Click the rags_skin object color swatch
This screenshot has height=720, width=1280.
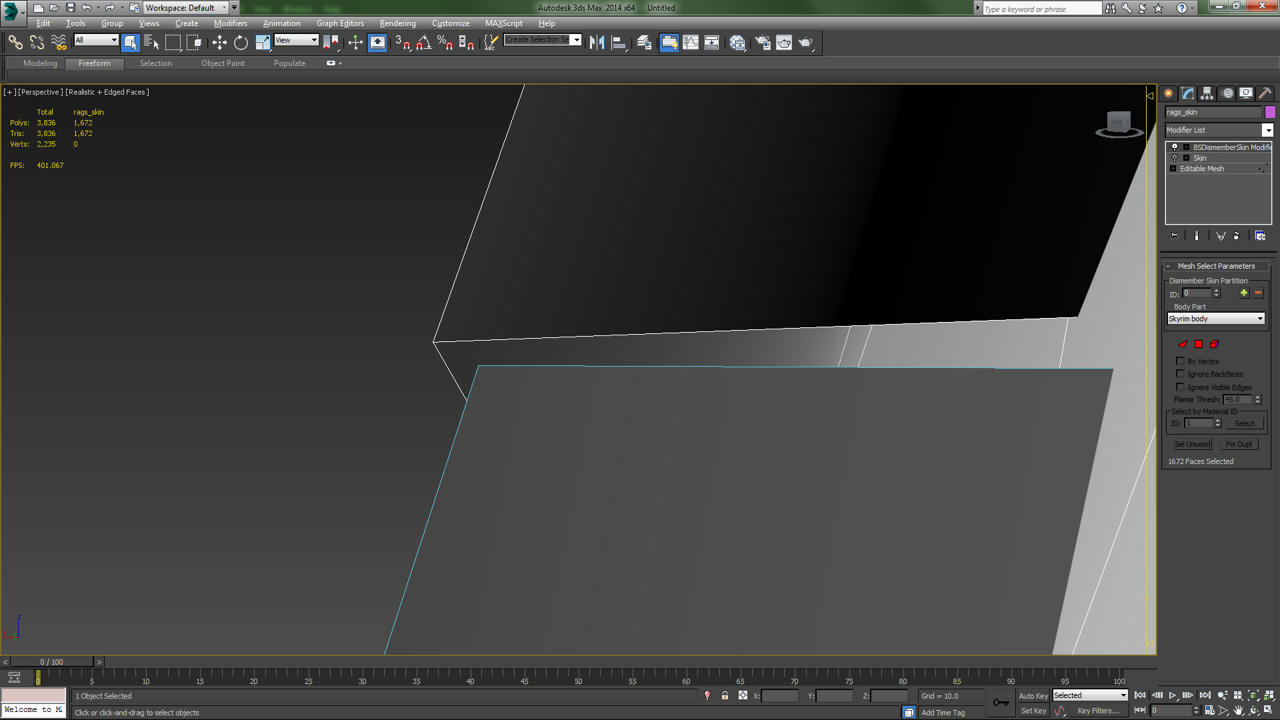[x=1270, y=112]
